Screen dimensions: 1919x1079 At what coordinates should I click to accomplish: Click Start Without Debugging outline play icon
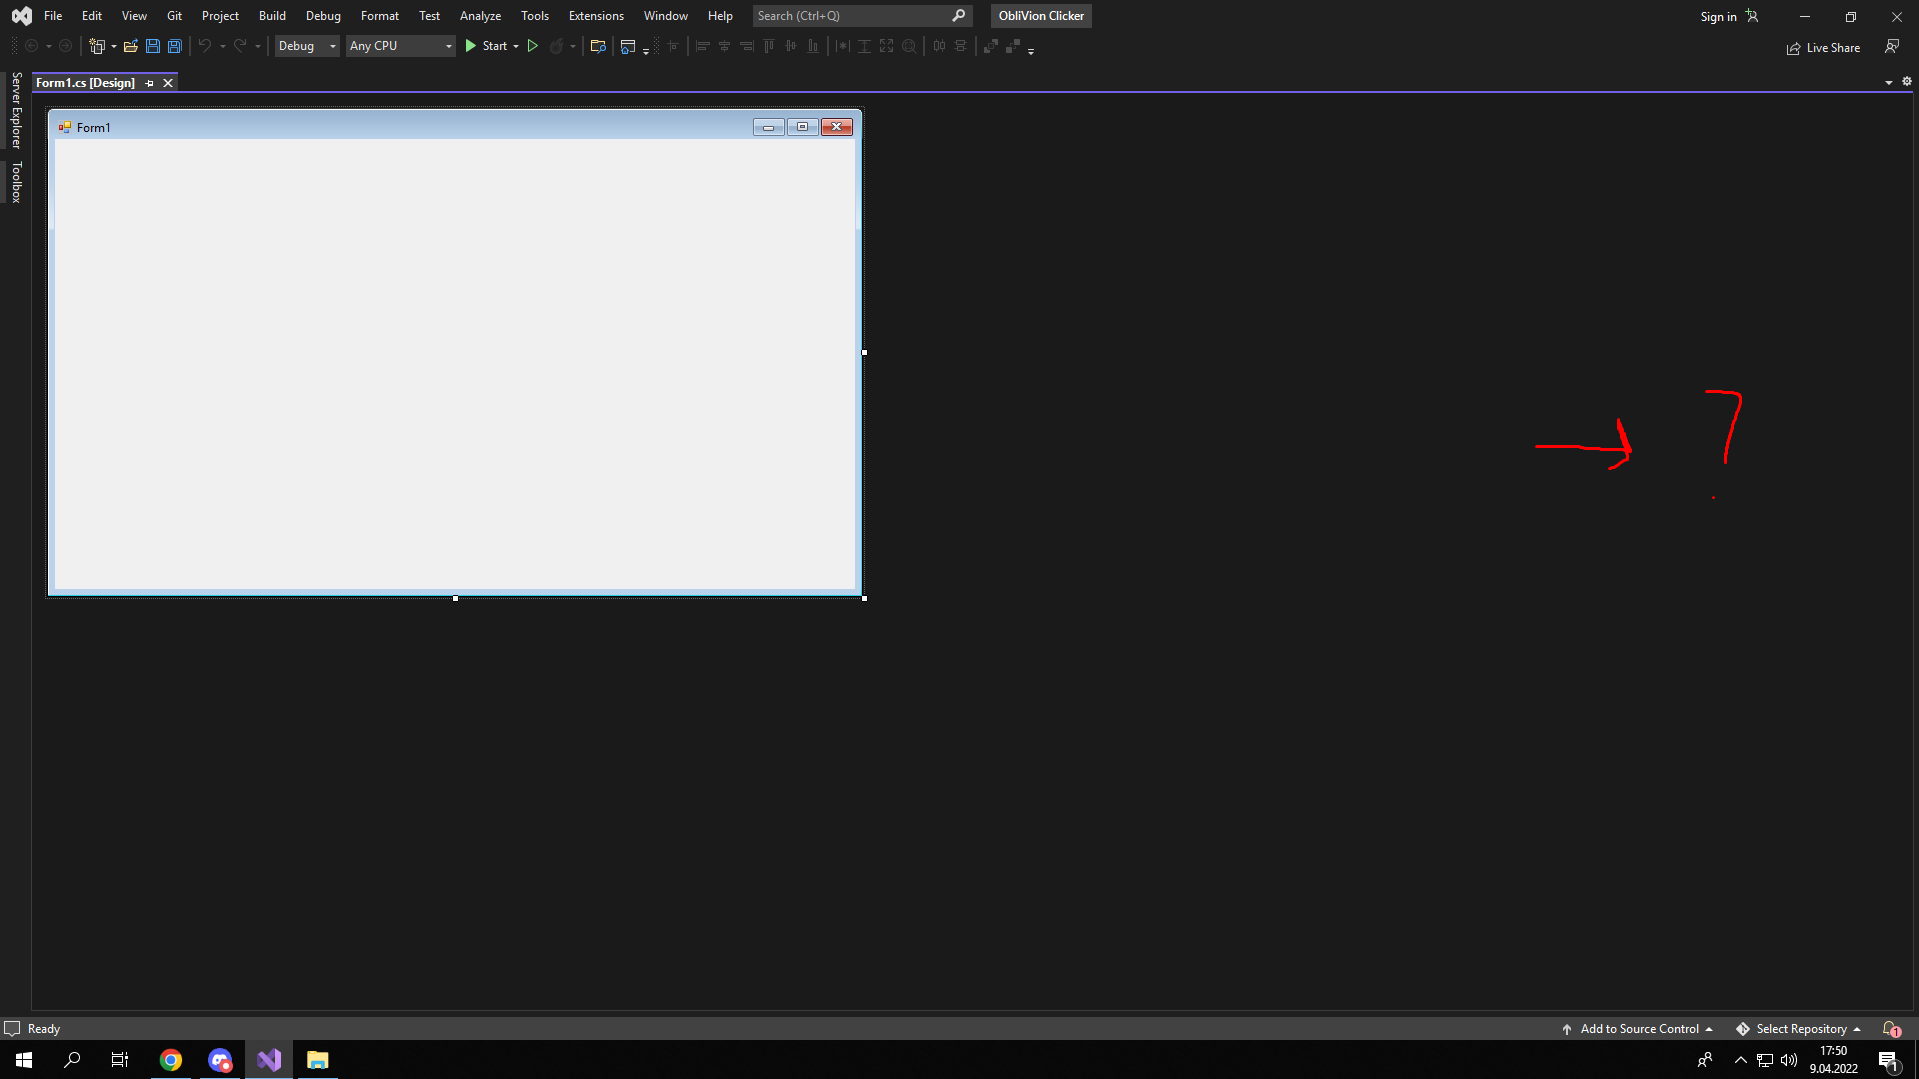(x=532, y=46)
